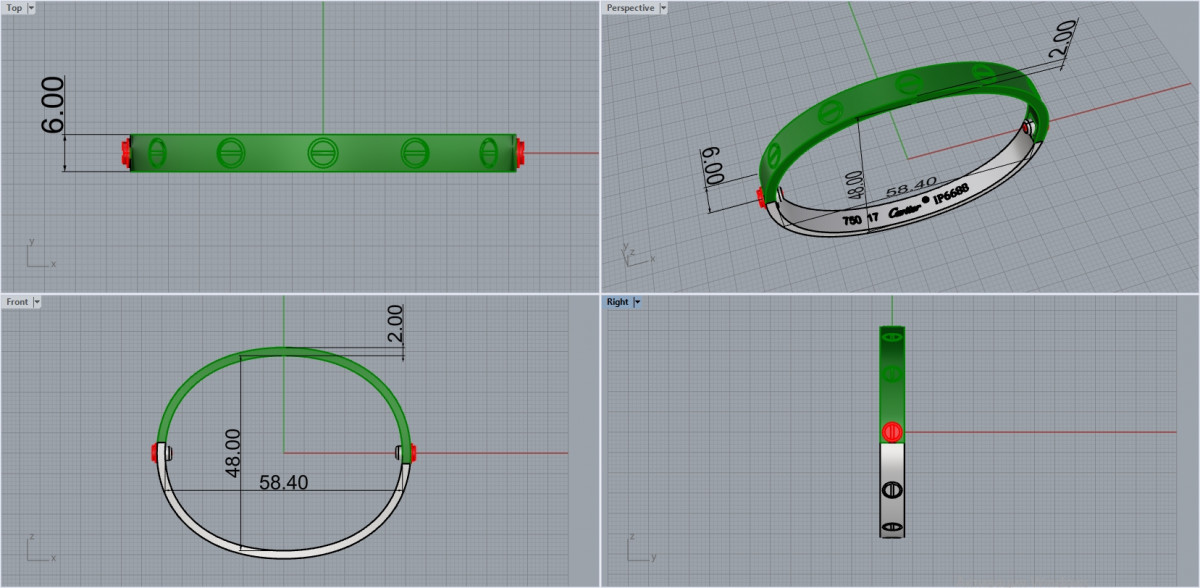This screenshot has height=588, width=1200.
Task: Select the 48.00 dimension in Perspective view
Action: click(853, 184)
